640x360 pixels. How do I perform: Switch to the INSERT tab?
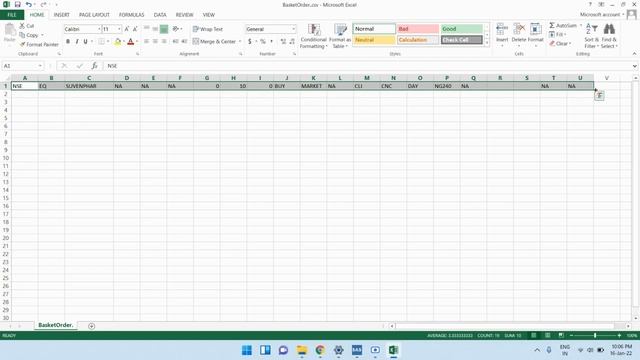[x=62, y=15]
